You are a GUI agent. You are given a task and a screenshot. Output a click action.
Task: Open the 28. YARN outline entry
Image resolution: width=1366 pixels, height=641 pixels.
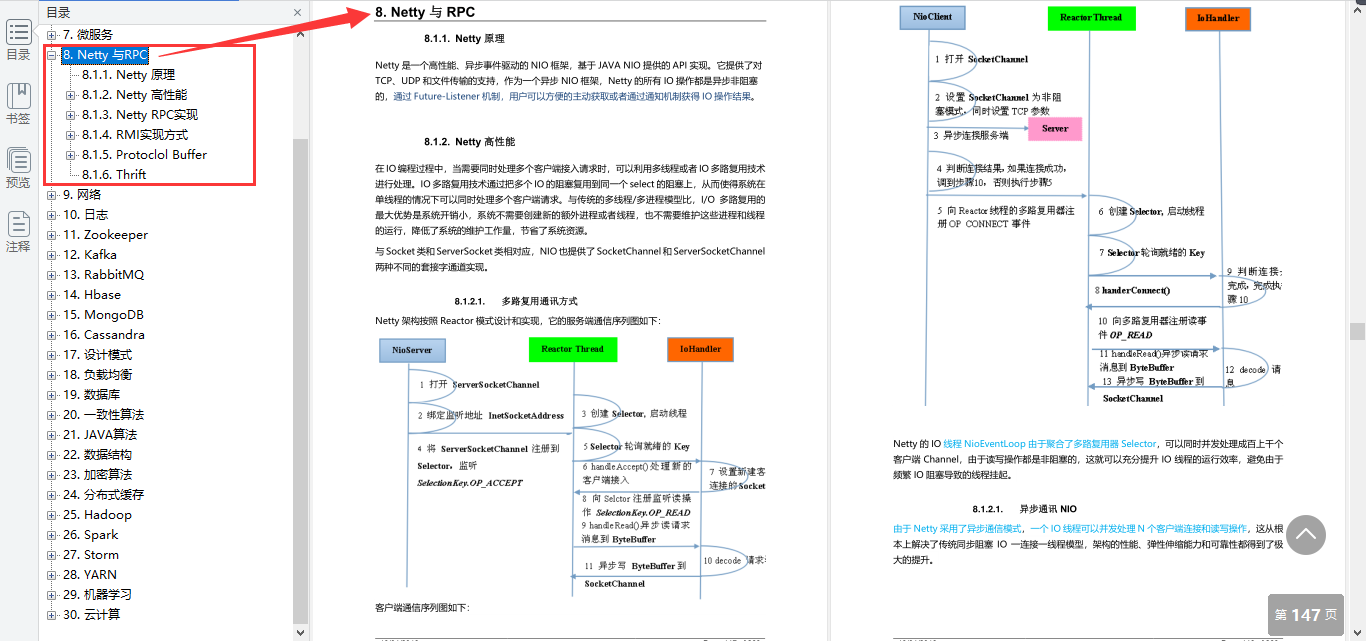coord(90,575)
